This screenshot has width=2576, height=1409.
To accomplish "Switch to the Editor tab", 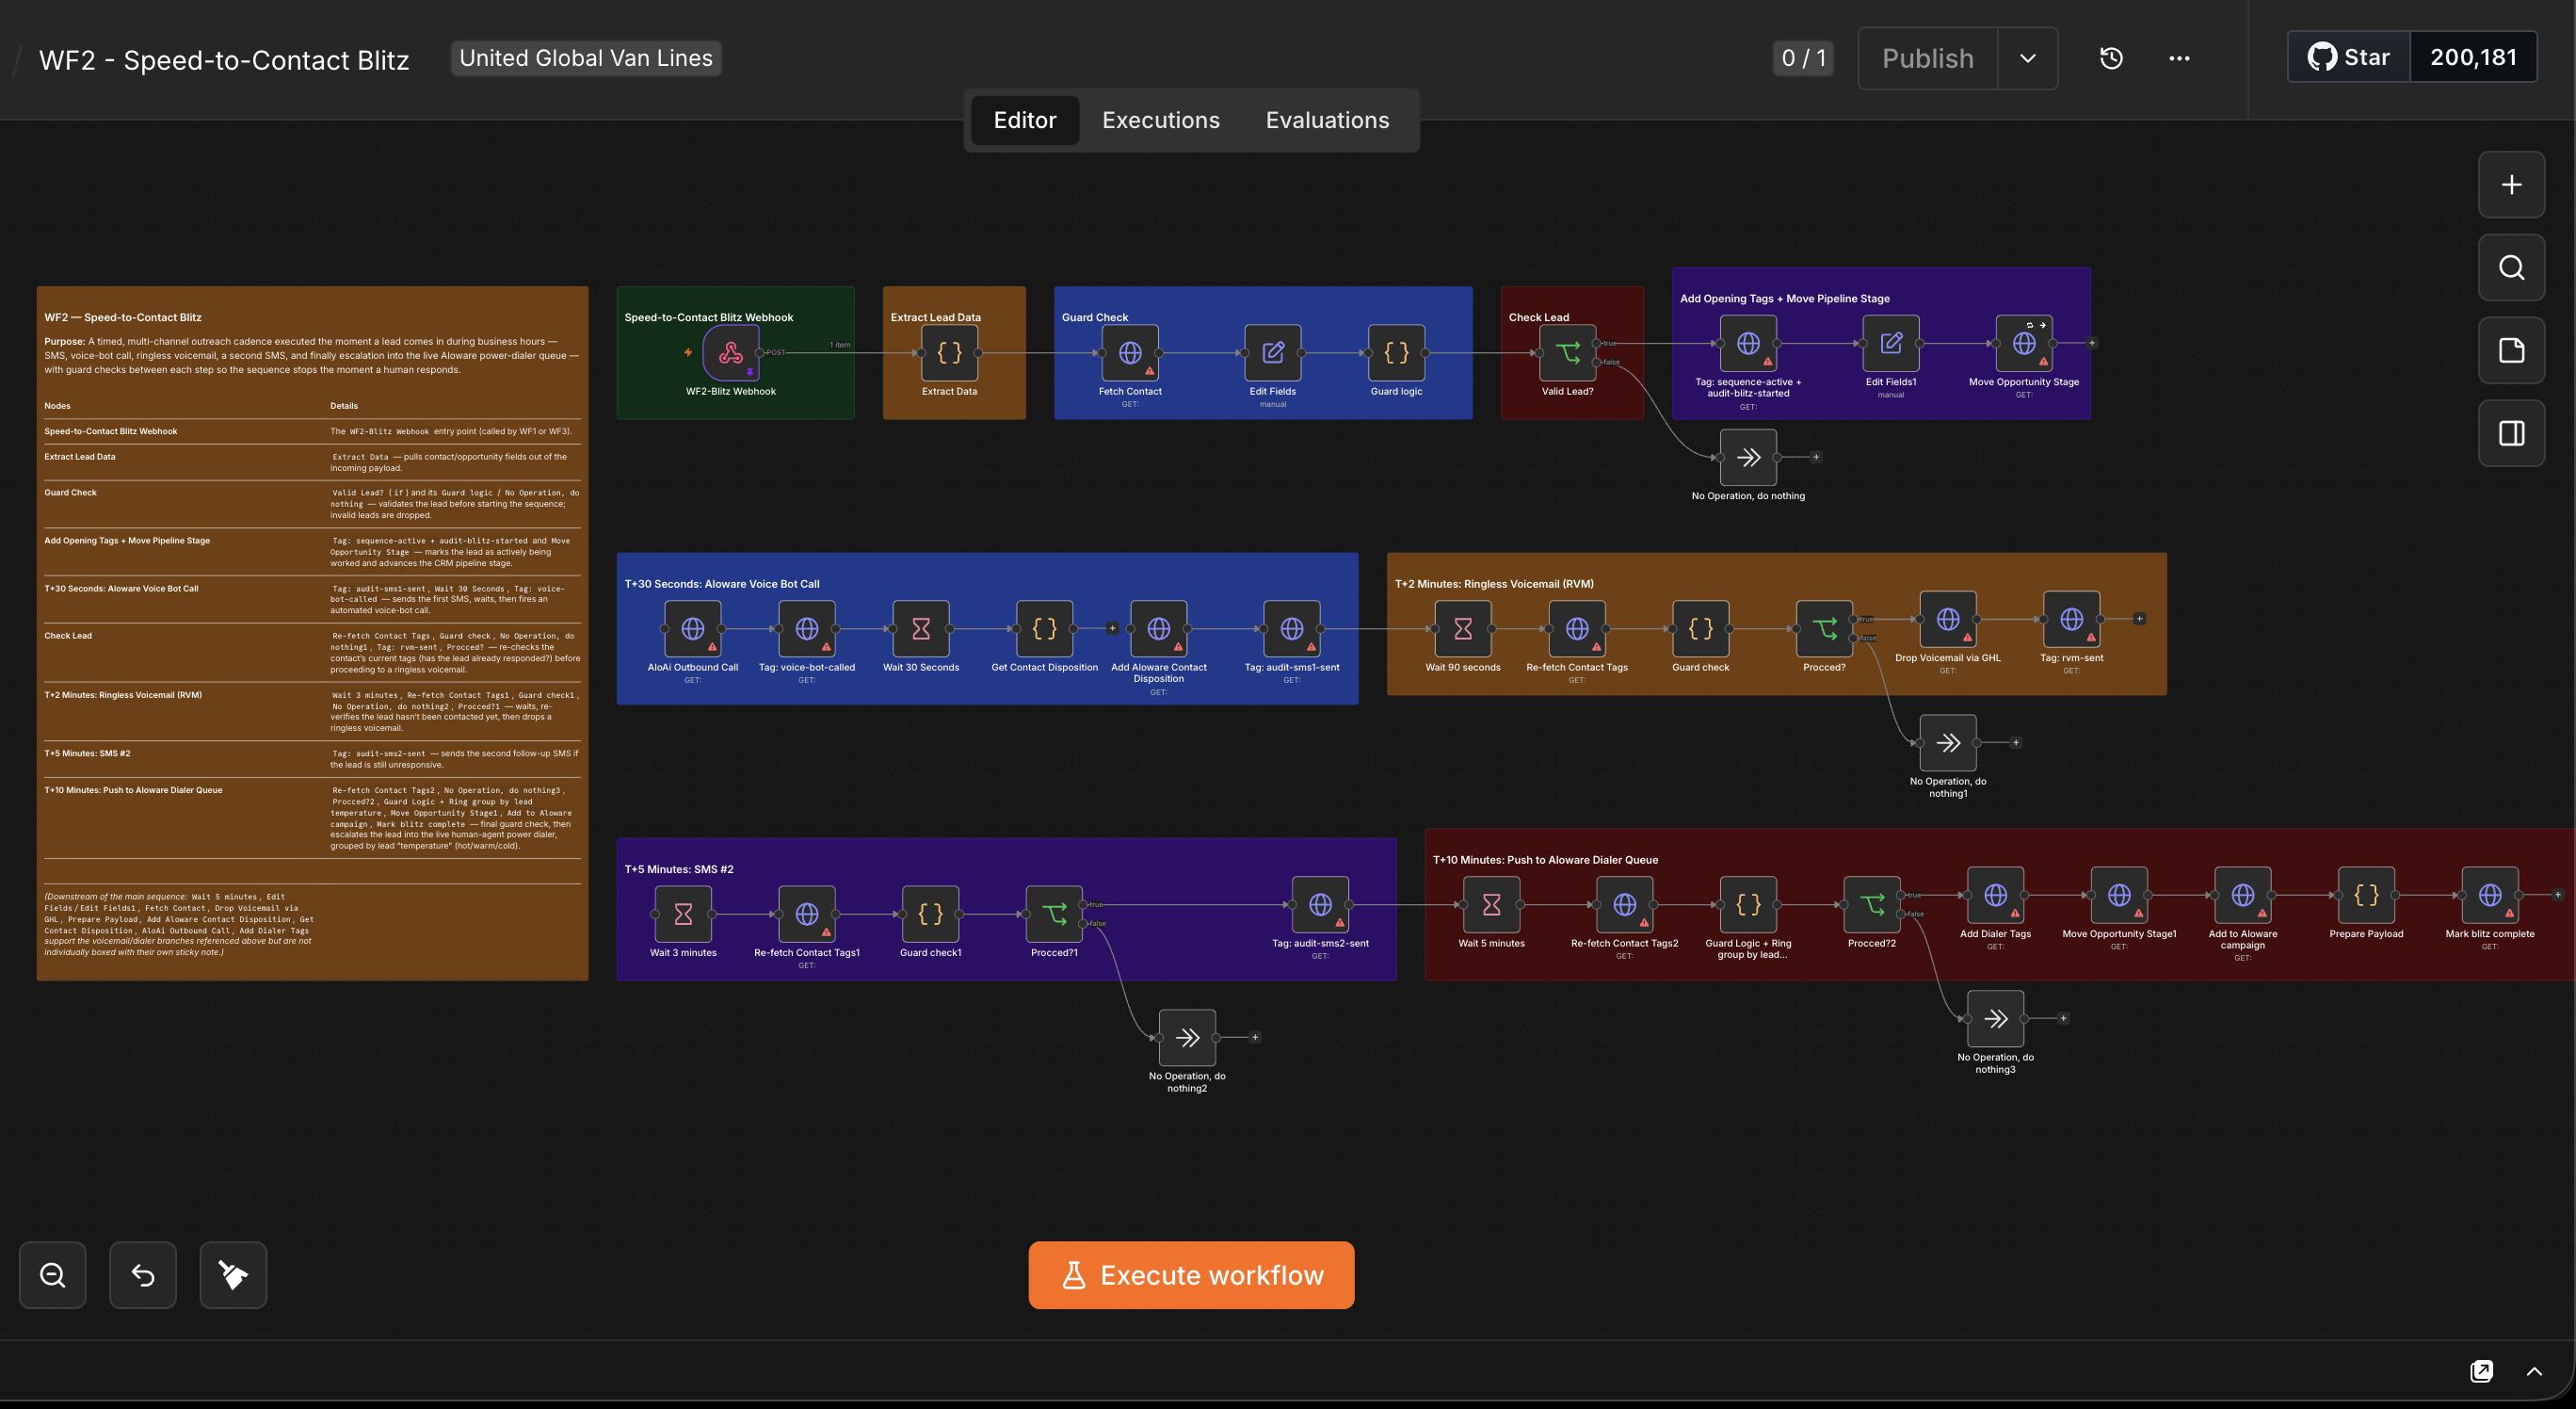I will [x=1025, y=120].
